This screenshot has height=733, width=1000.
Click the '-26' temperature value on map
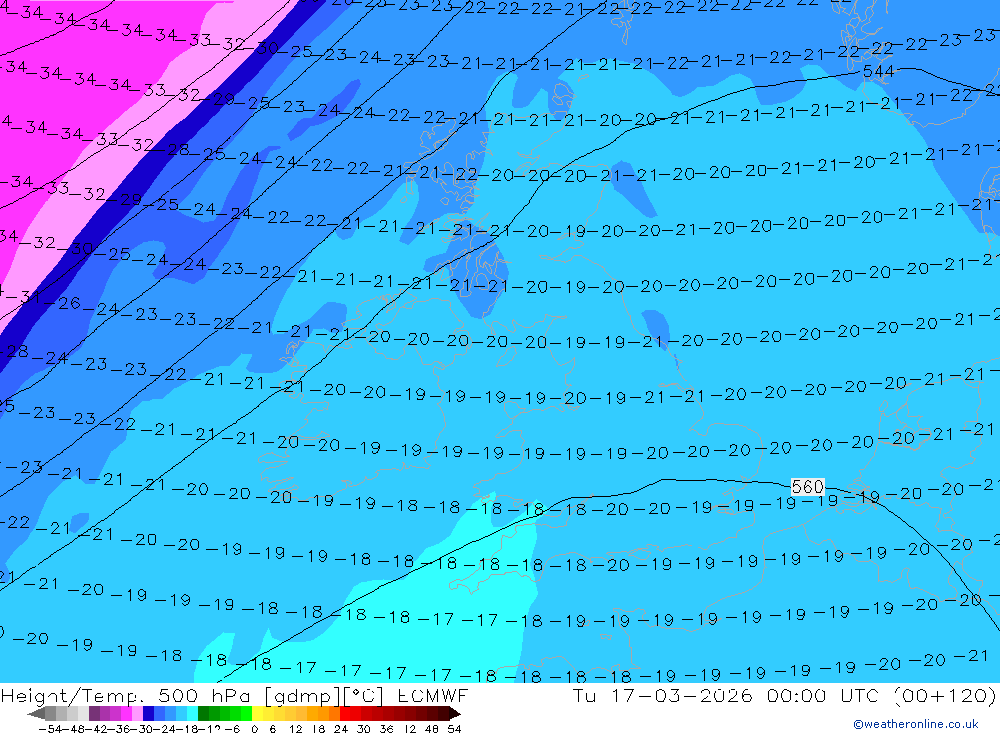64,303
